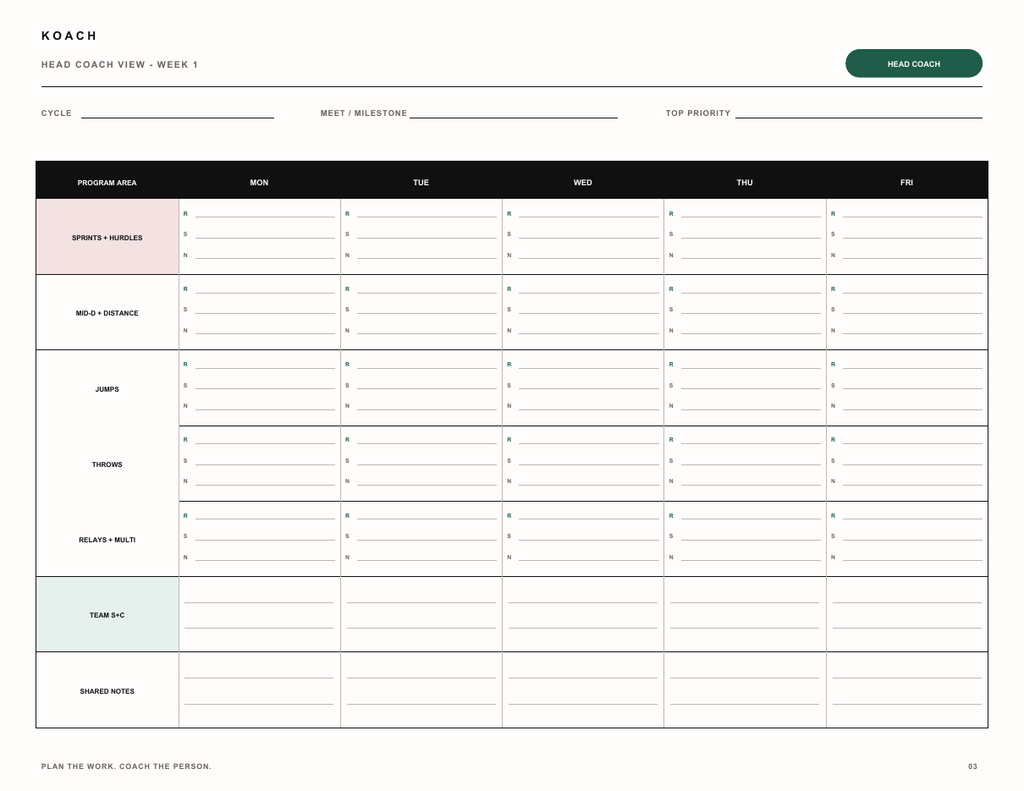Screen dimensions: 1024x791
Task: Click the THU column header
Action: click(744, 182)
